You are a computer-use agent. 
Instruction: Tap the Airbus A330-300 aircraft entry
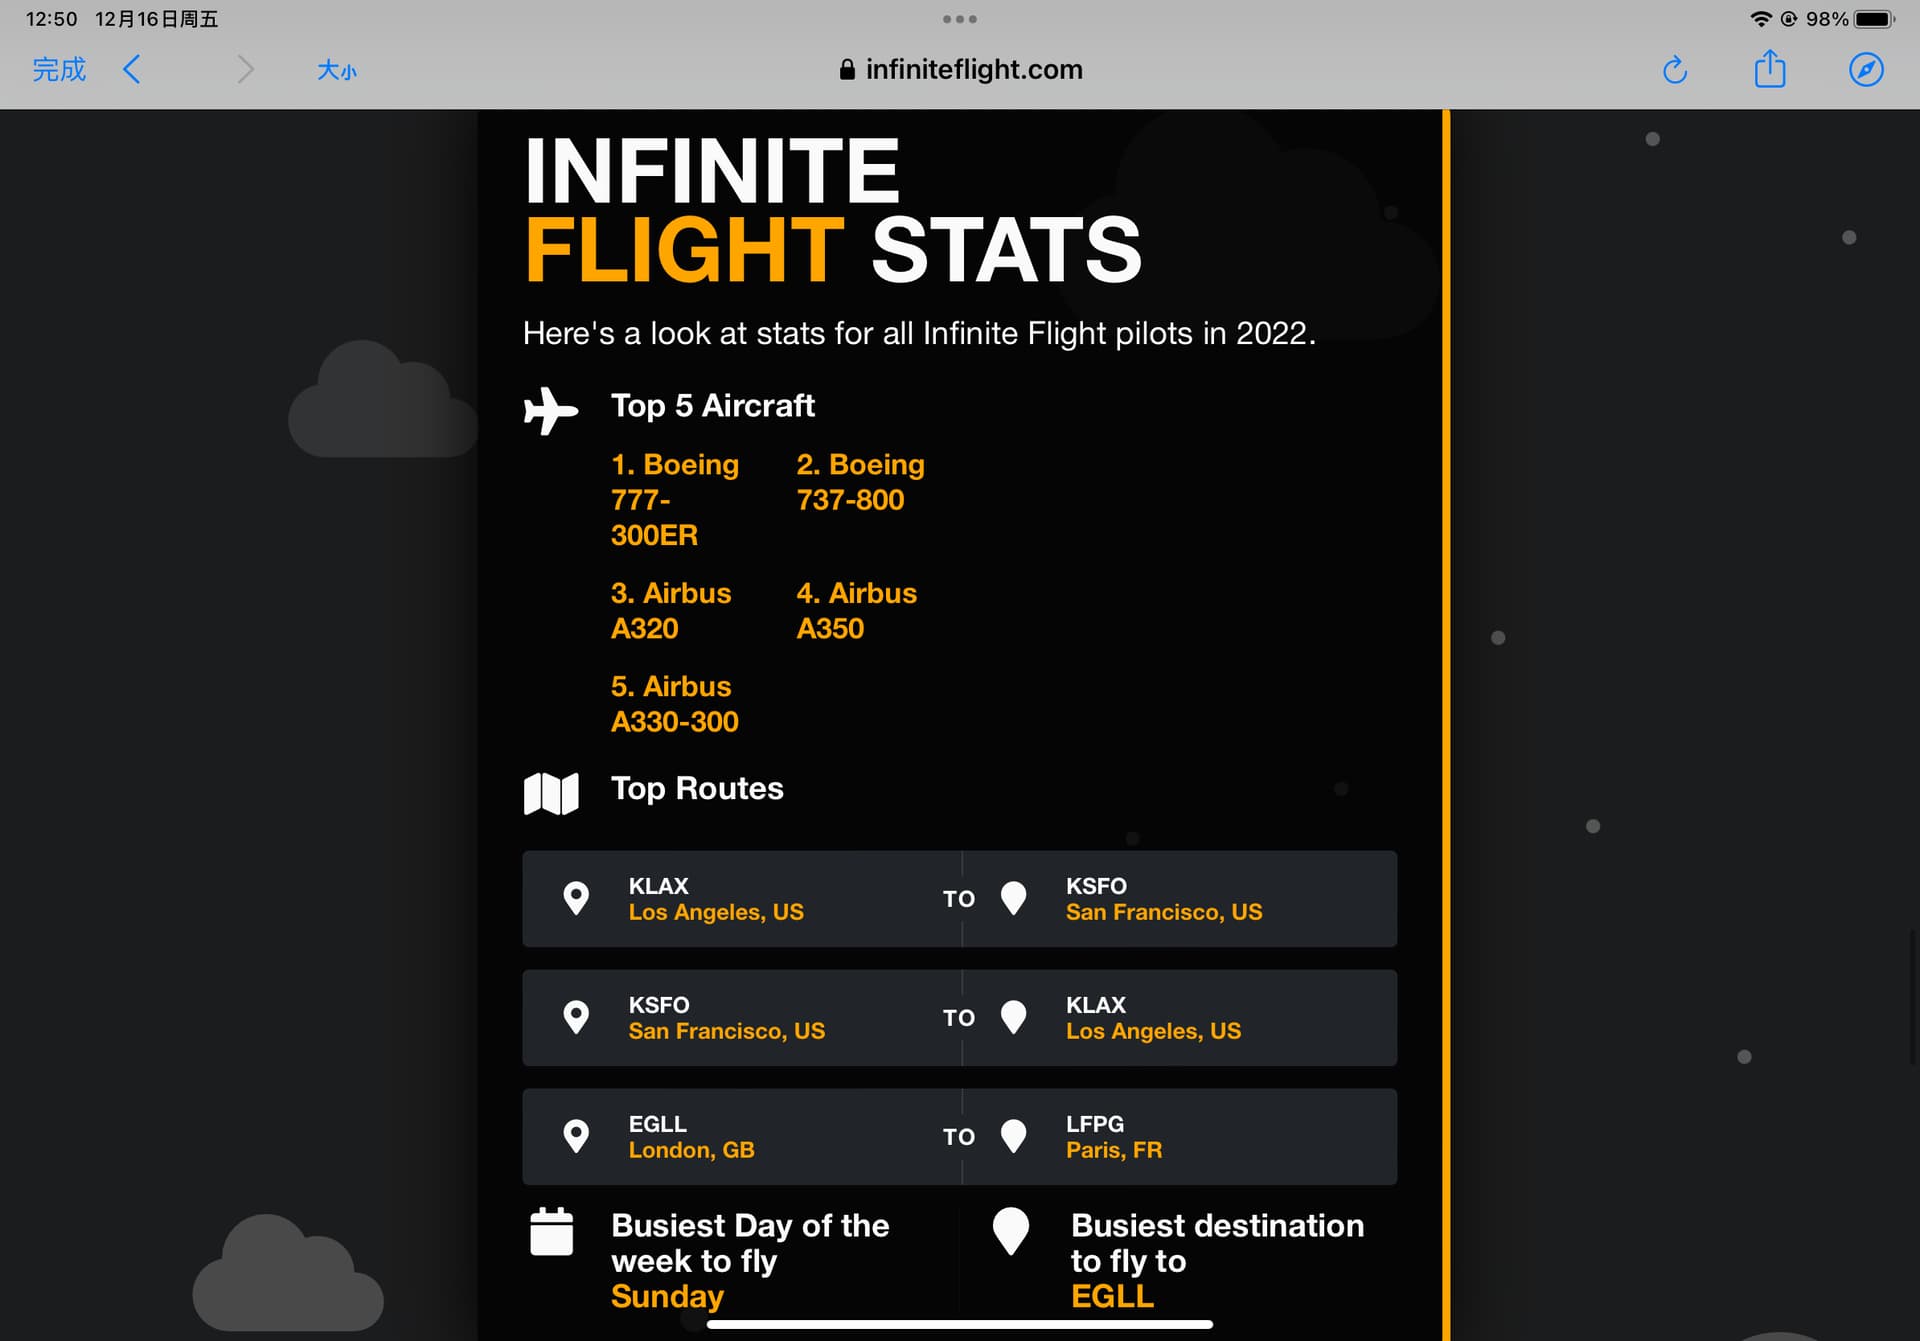point(675,704)
